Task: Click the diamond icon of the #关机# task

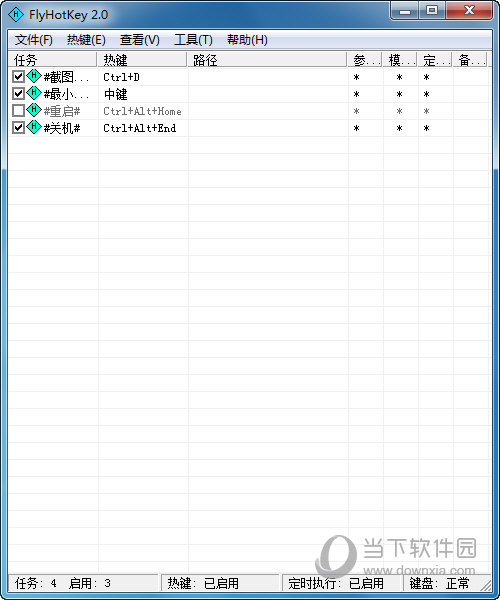Action: pyautogui.click(x=34, y=127)
